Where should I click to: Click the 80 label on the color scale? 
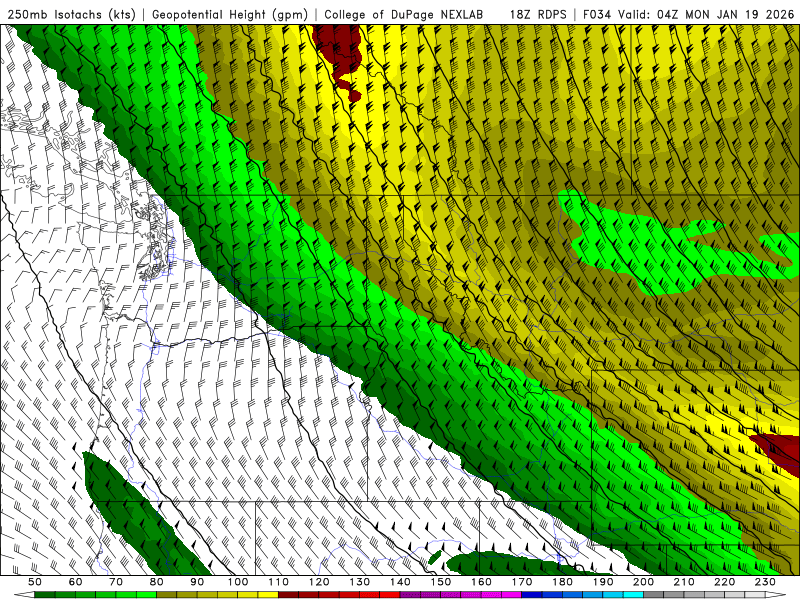tap(157, 582)
